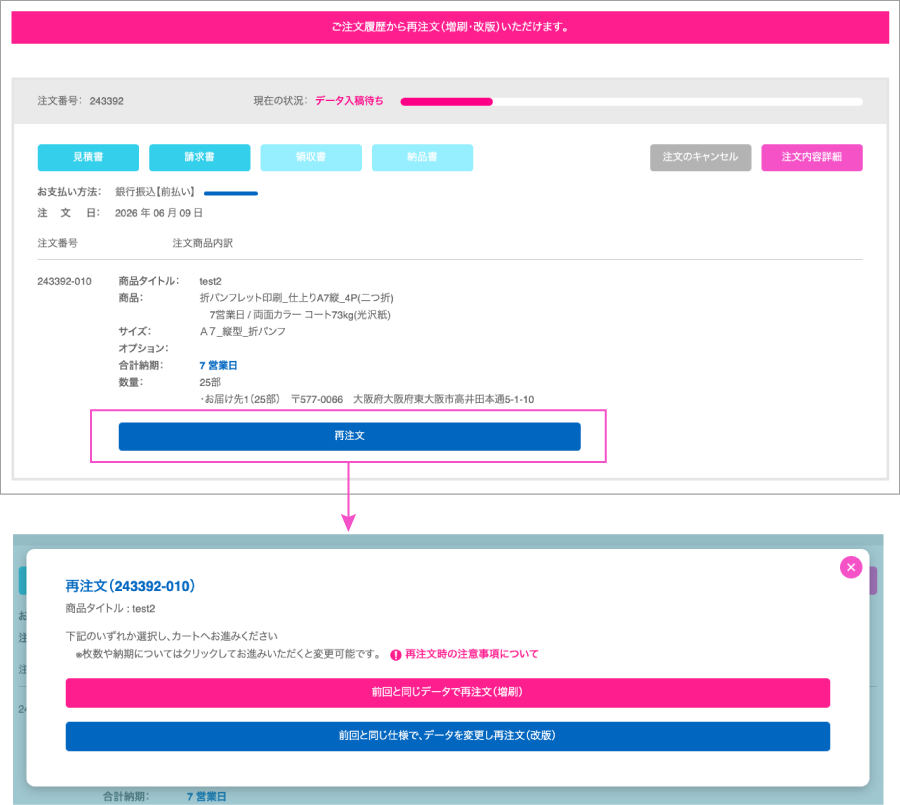The width and height of the screenshot is (900, 805).
Task: Cancel the order via 注文のキャンセル
Action: click(700, 157)
